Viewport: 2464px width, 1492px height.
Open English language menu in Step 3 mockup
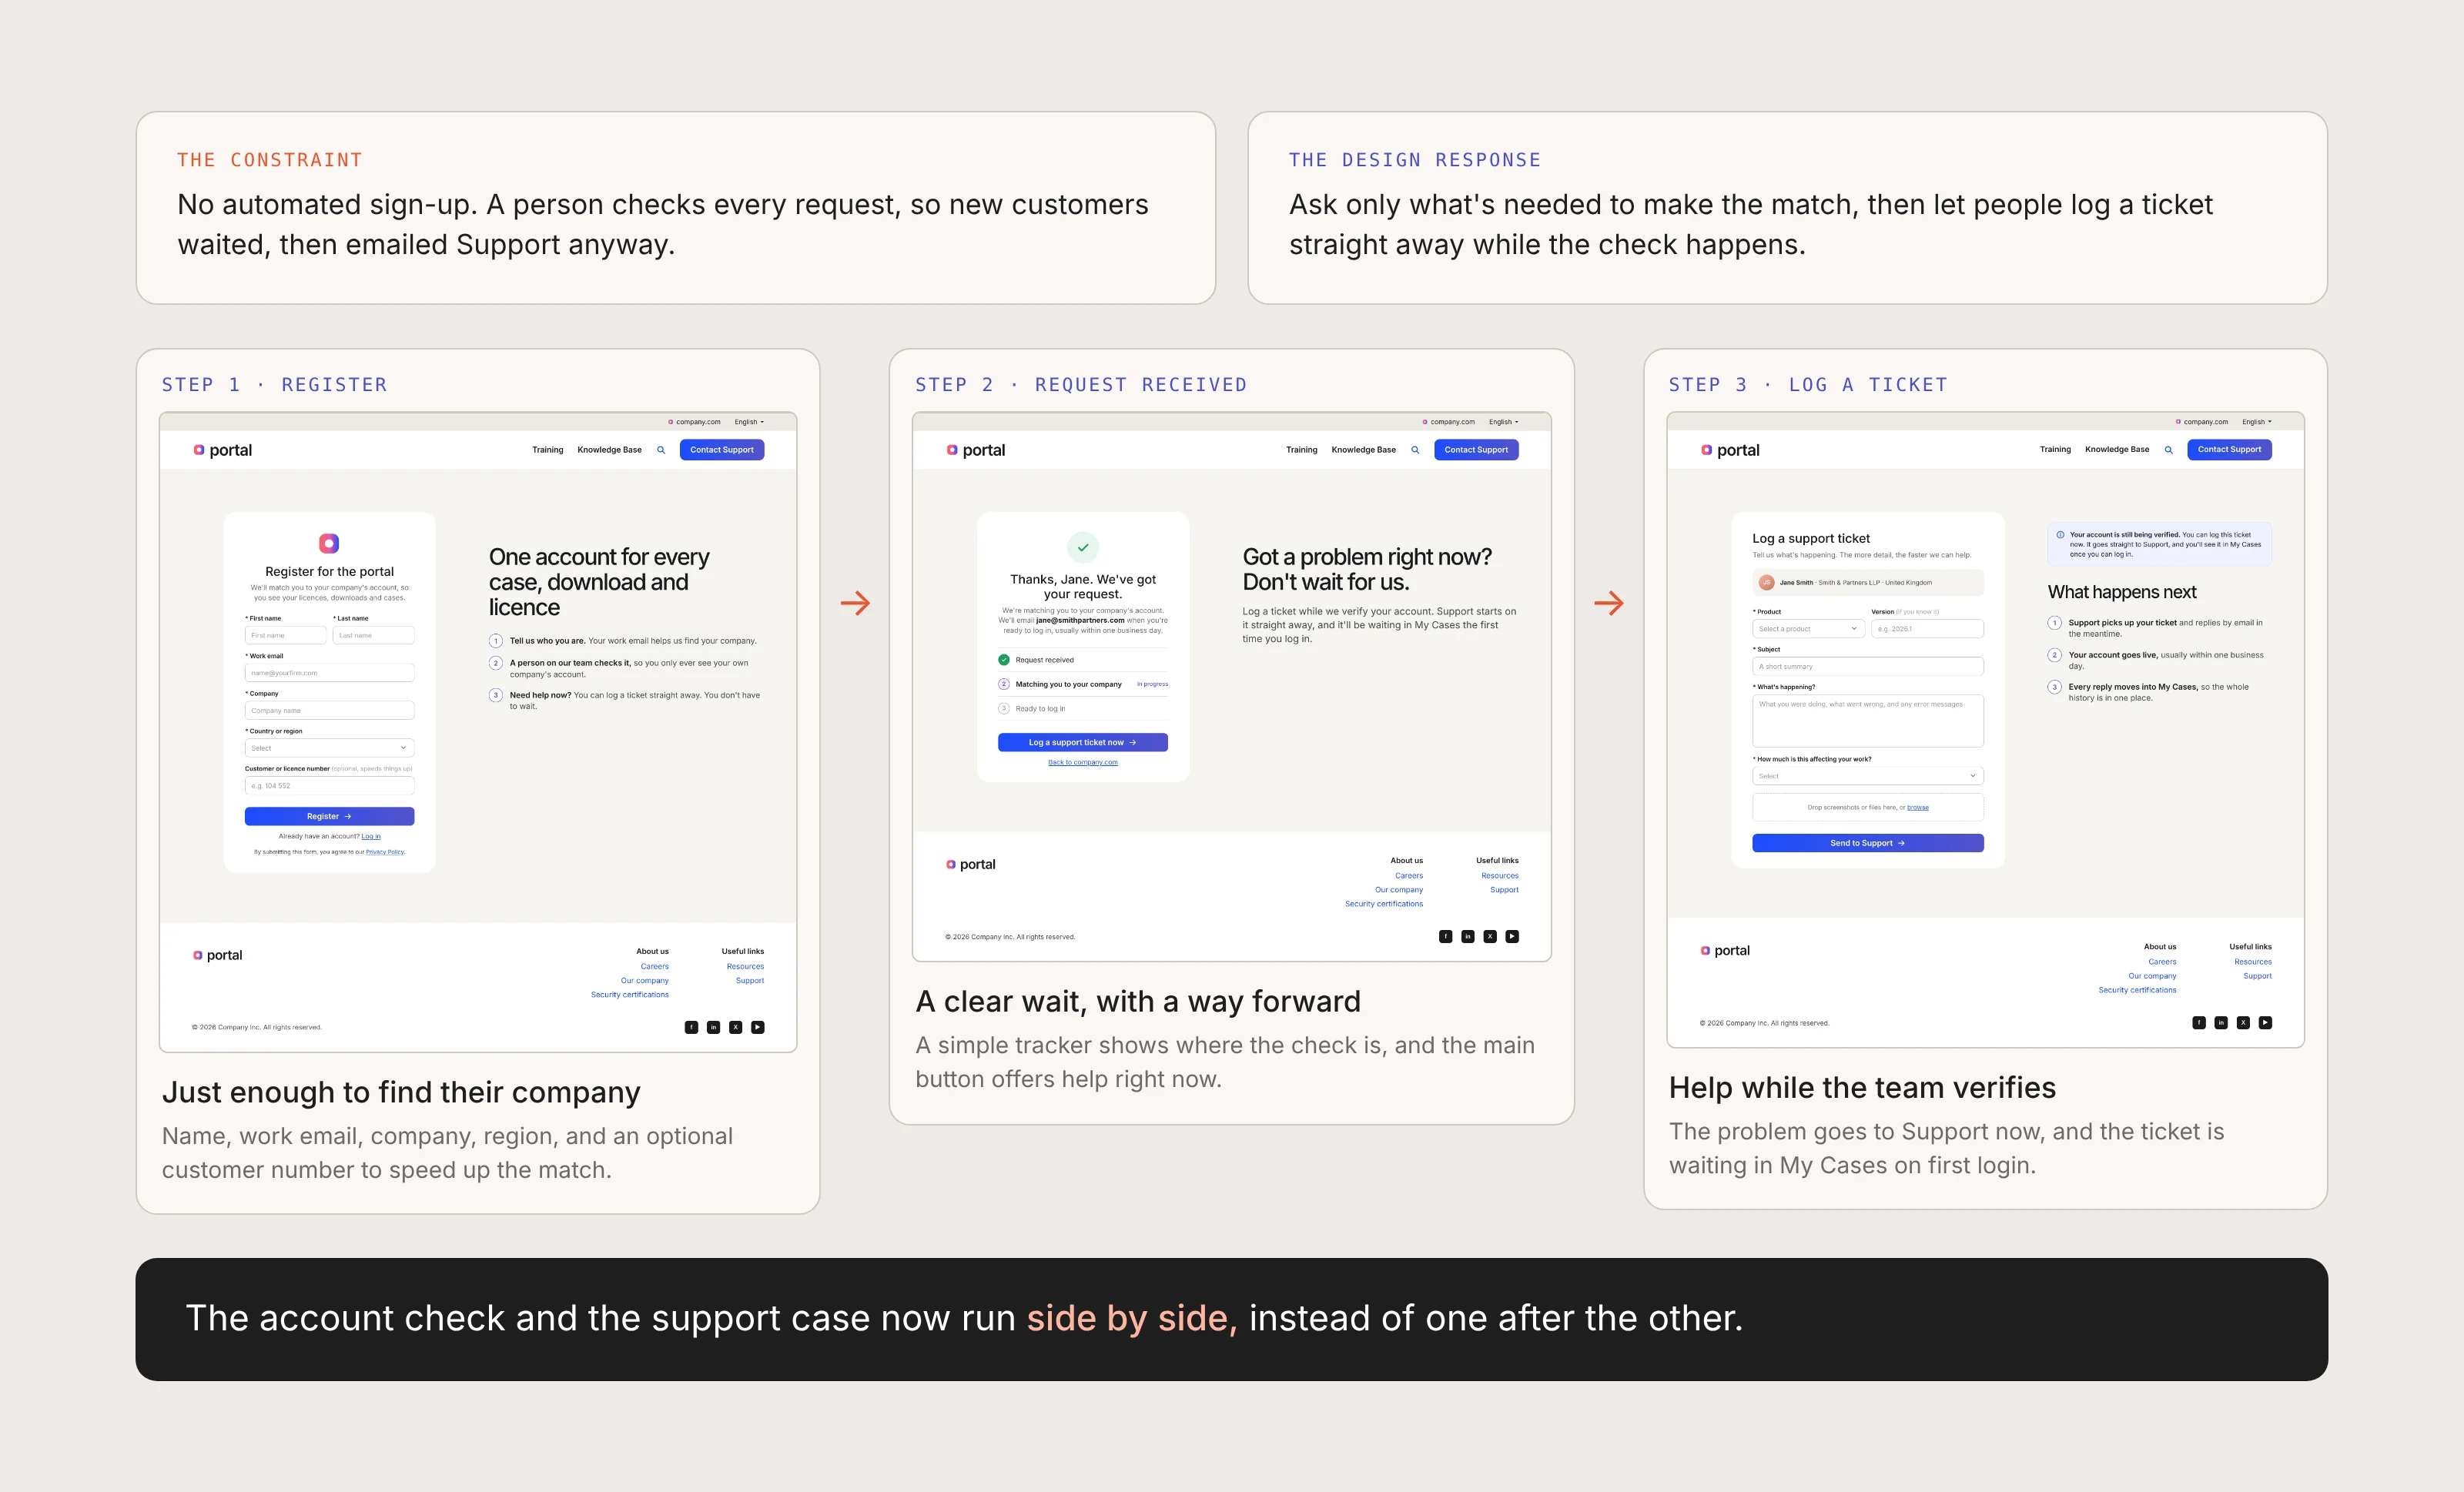pos(2256,422)
